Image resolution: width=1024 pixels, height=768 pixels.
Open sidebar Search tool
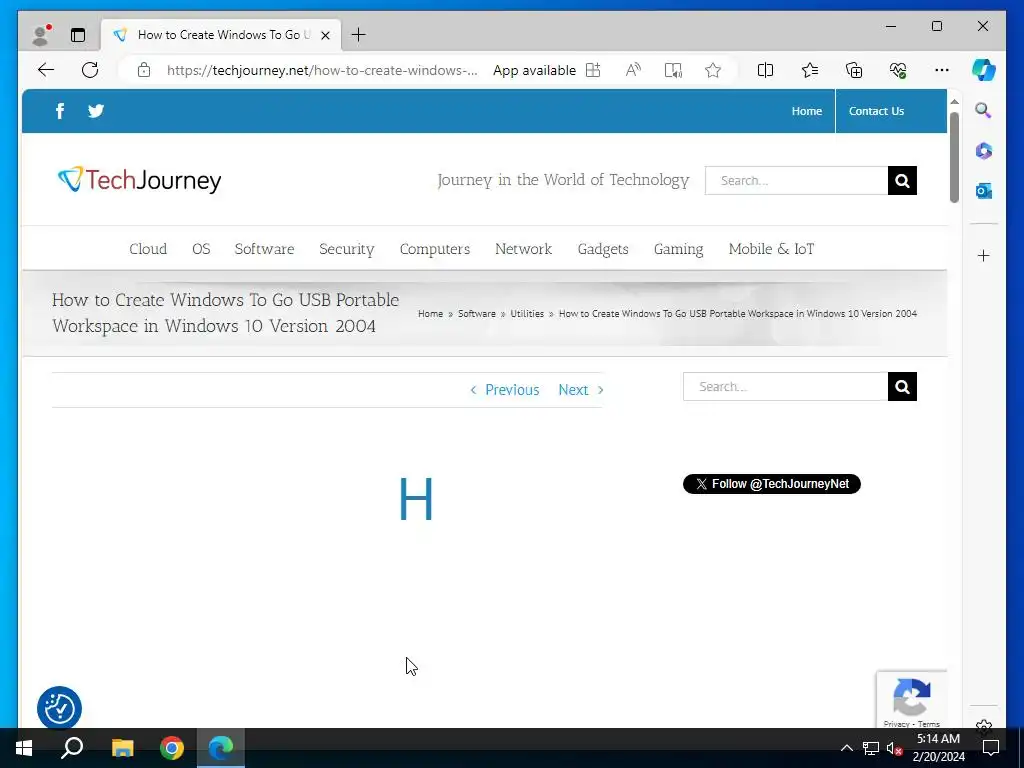coord(984,110)
